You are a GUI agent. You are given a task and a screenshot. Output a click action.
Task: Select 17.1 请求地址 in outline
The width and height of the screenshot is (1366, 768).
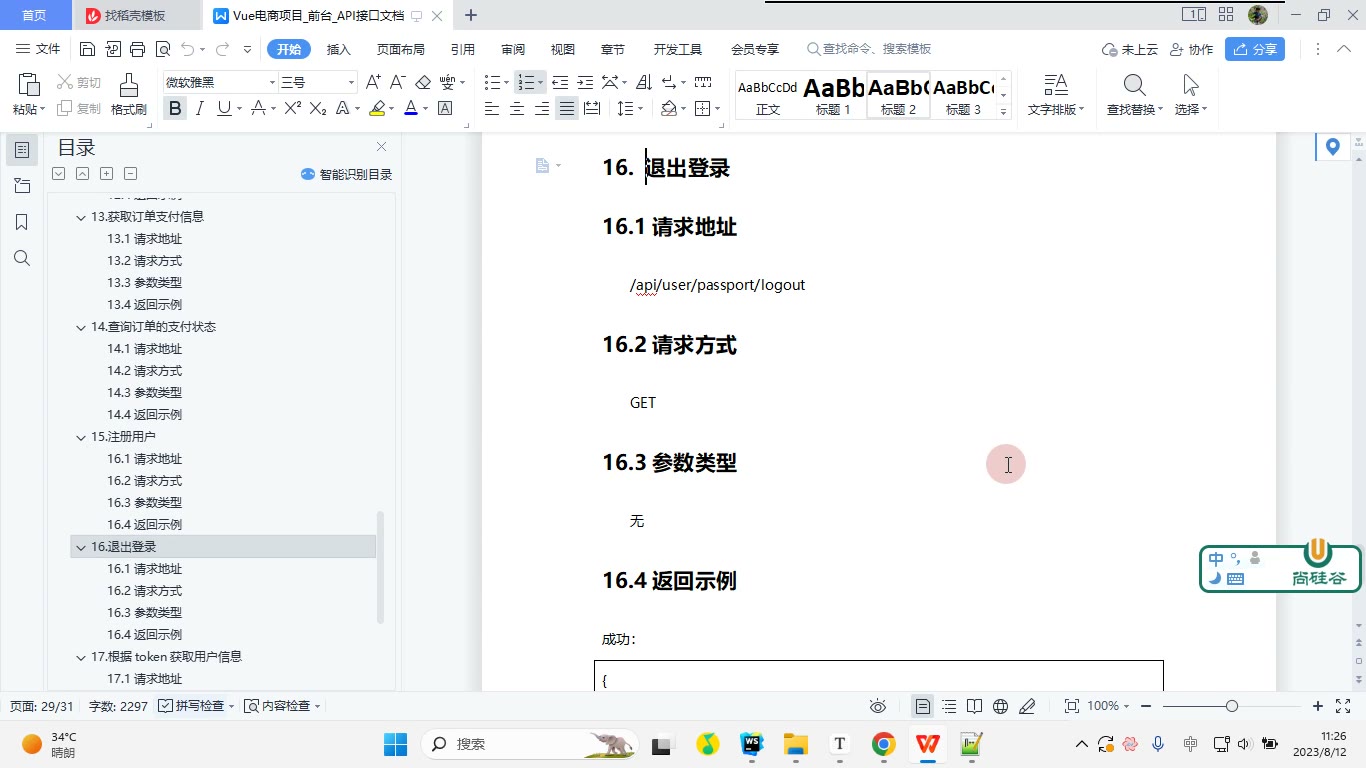pos(145,679)
